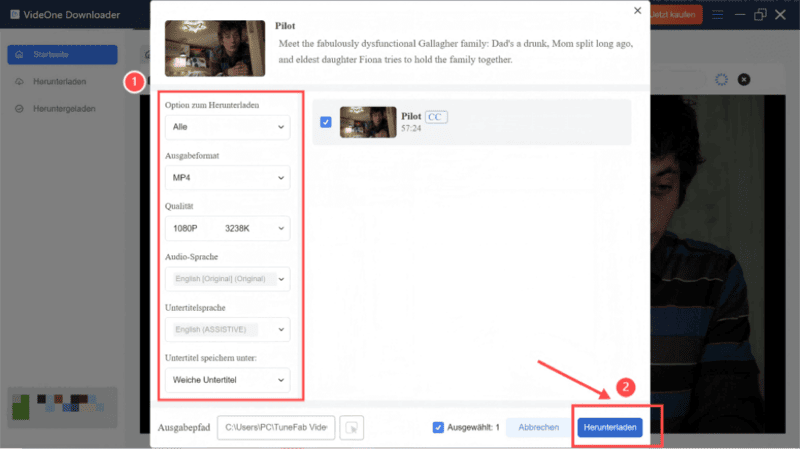Open the hamburger menu in title bar
The width and height of the screenshot is (800, 449).
[x=718, y=15]
